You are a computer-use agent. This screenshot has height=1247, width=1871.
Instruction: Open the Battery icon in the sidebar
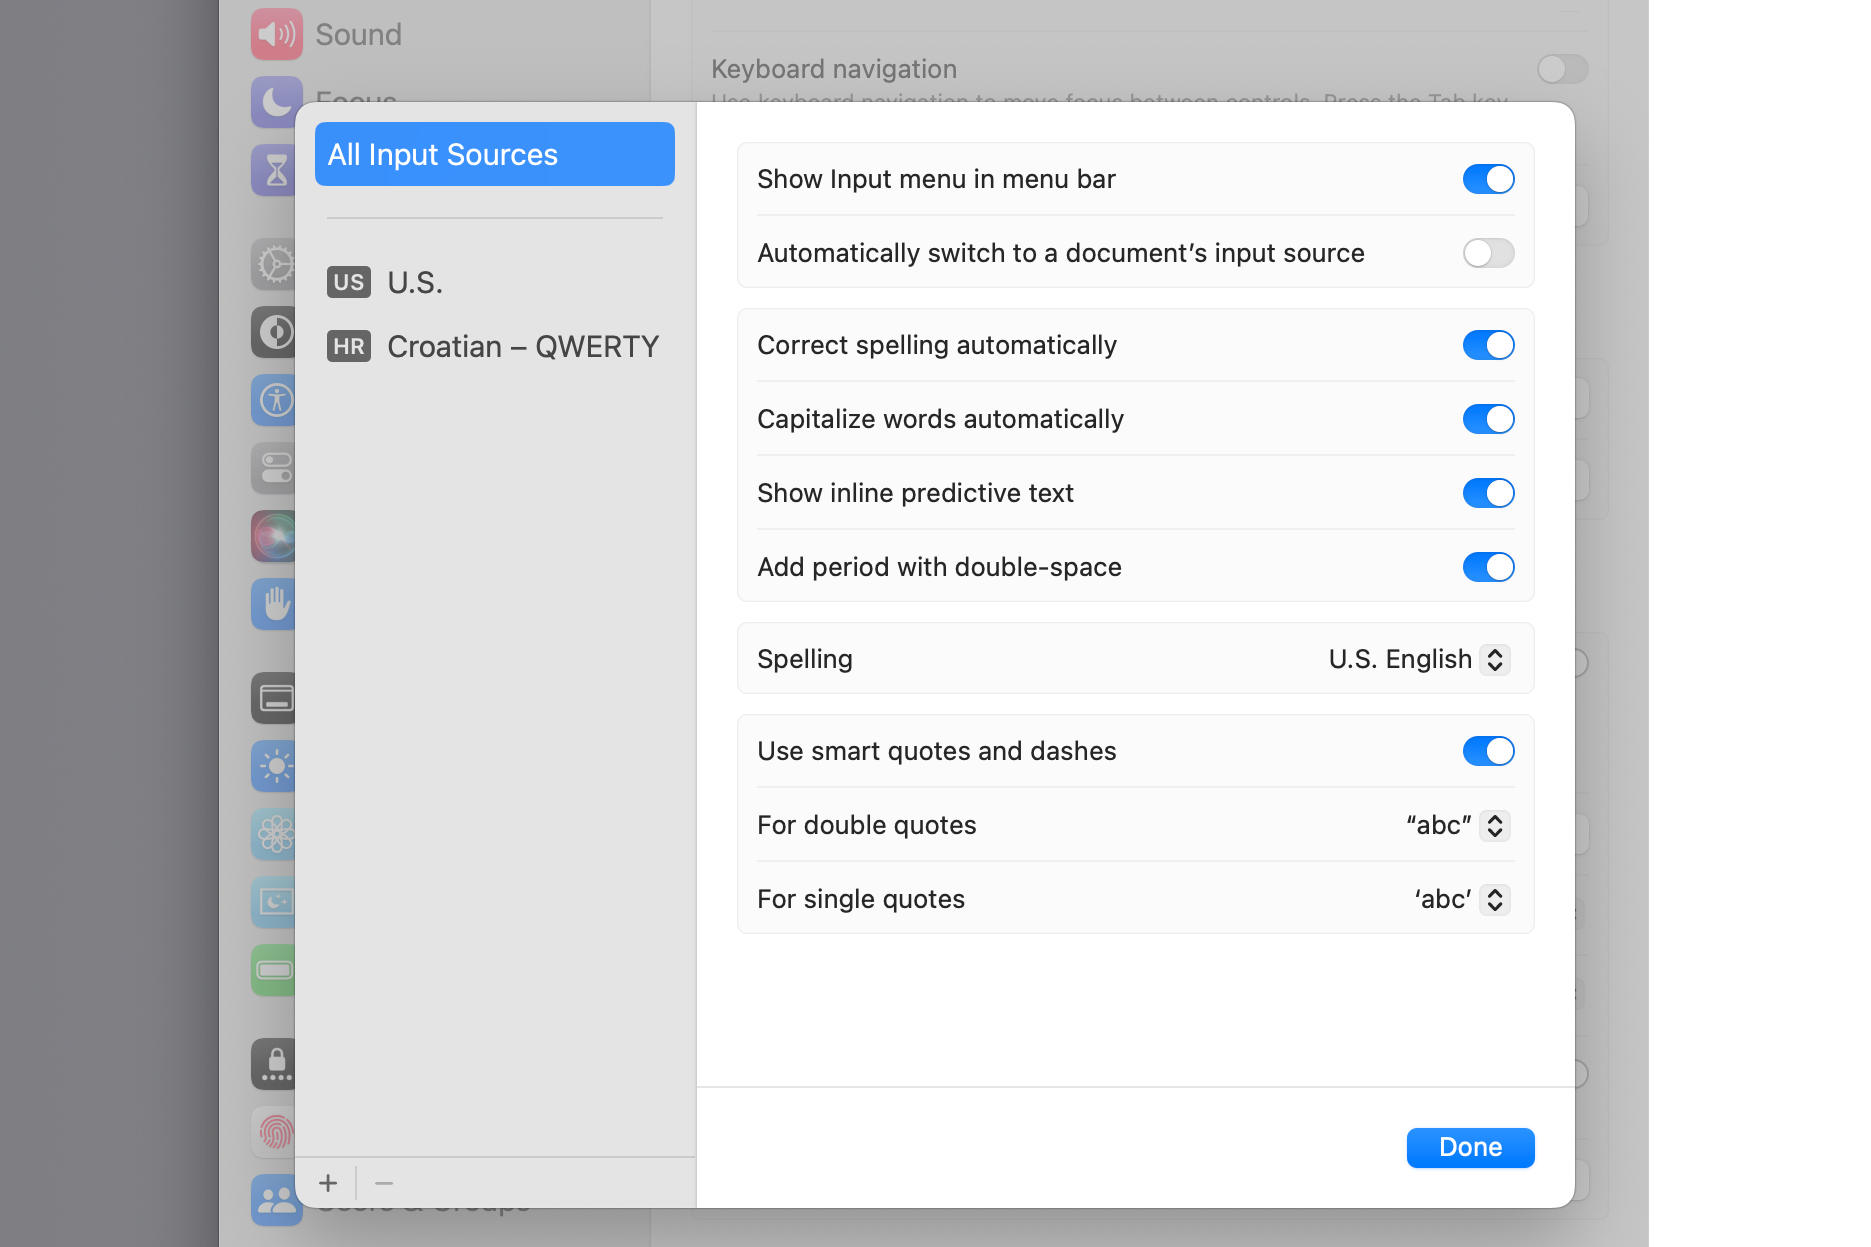point(272,970)
